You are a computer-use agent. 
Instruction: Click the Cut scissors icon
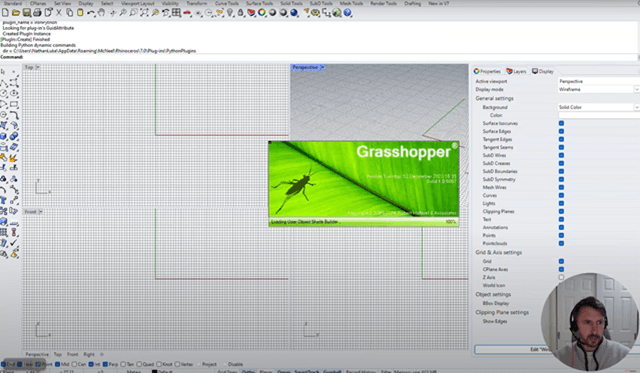click(59, 13)
